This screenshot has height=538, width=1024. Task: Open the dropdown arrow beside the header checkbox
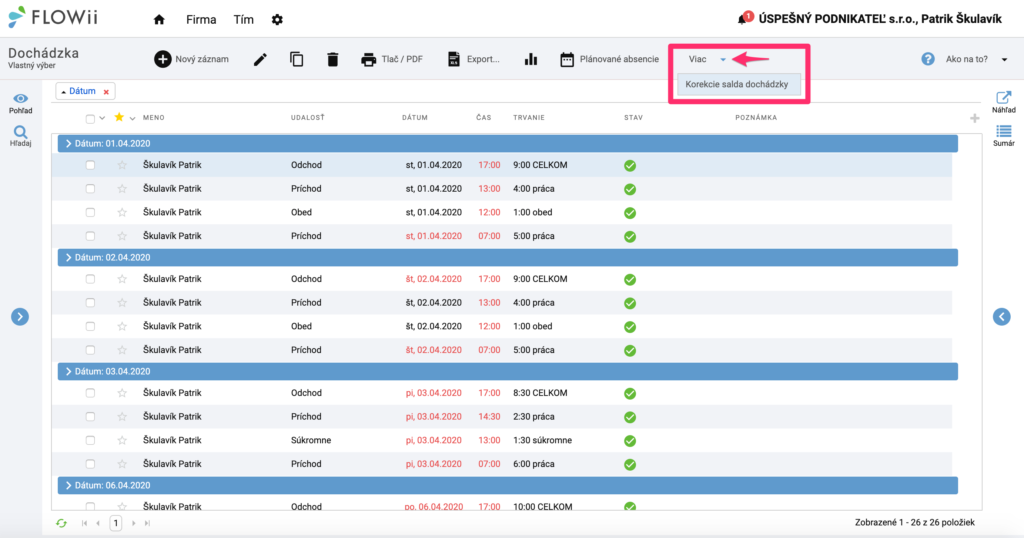(x=102, y=118)
